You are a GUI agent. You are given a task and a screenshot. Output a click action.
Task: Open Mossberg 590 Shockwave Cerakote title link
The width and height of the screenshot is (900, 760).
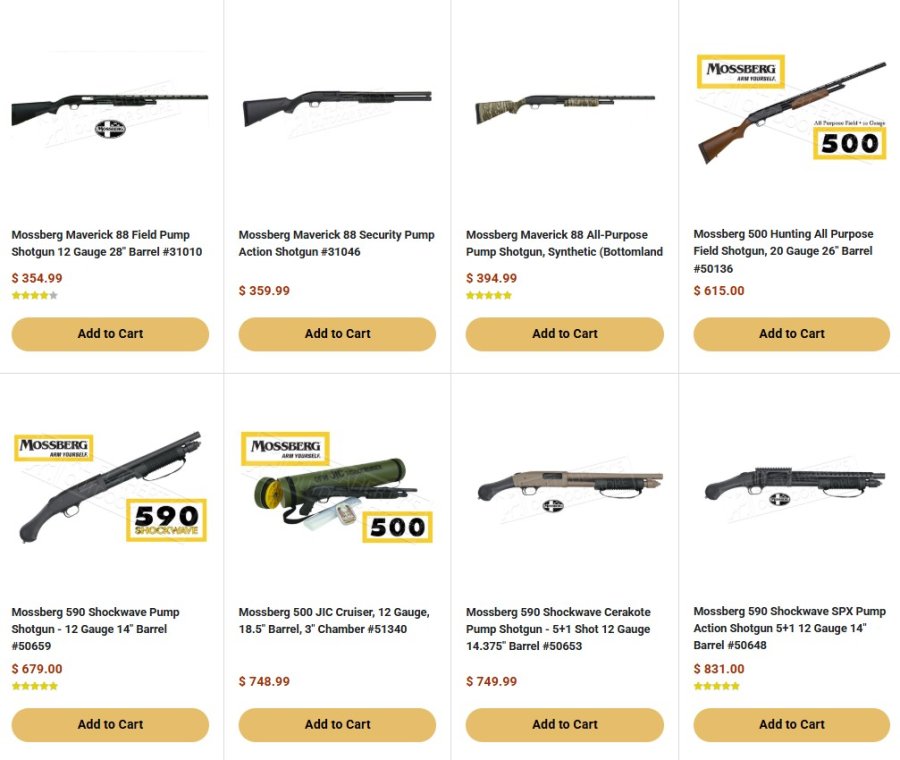[558, 629]
